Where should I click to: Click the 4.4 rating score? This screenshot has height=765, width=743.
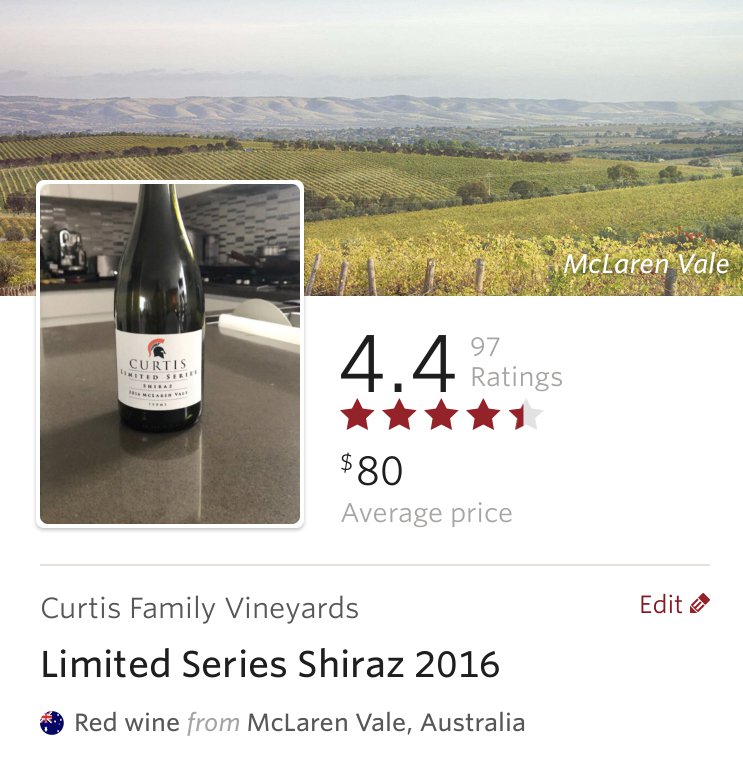tap(398, 363)
